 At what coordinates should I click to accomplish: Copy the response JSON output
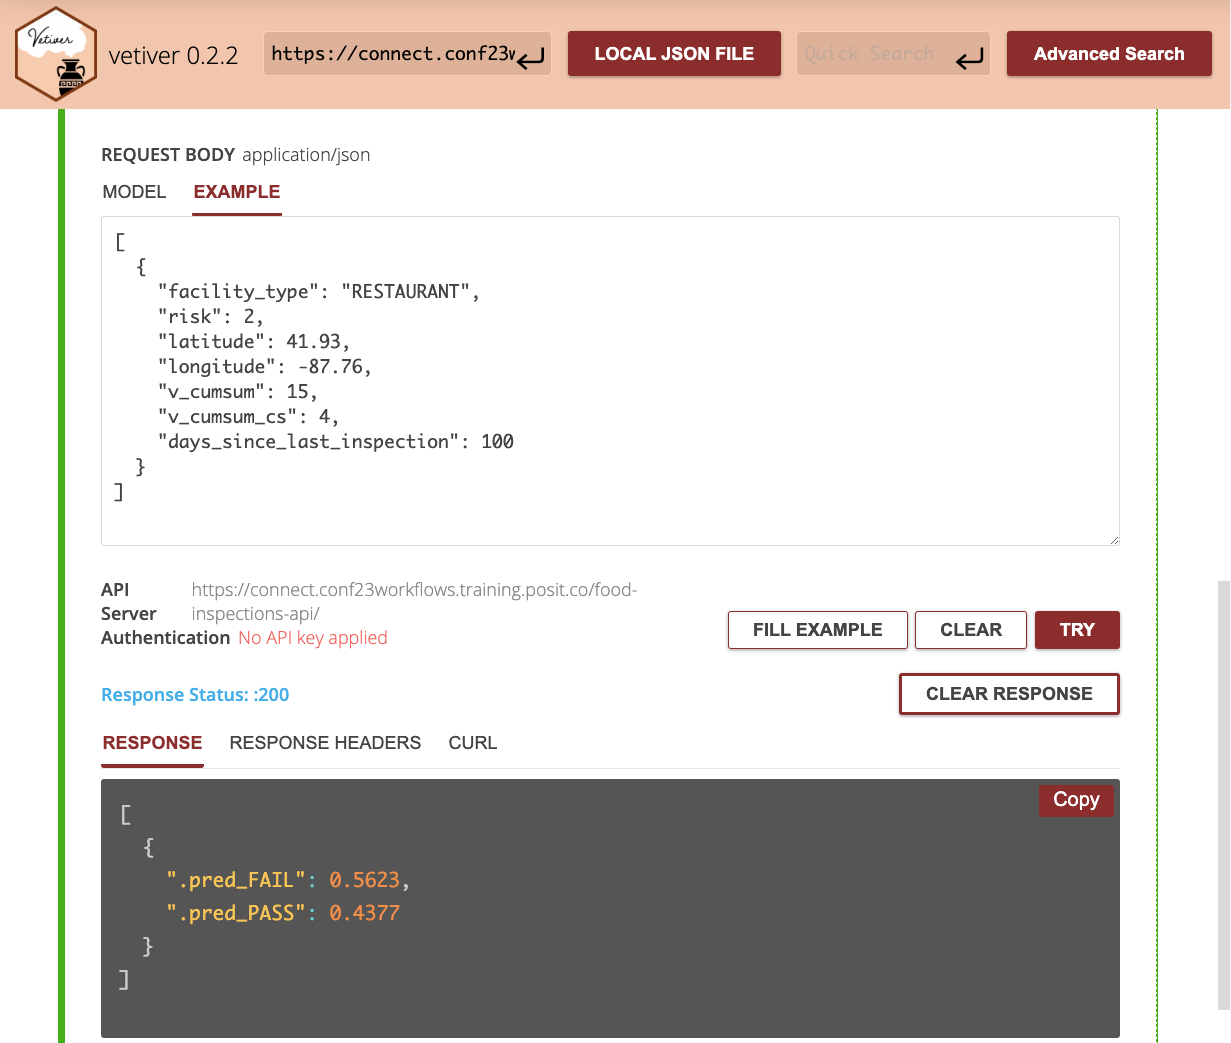1075,800
